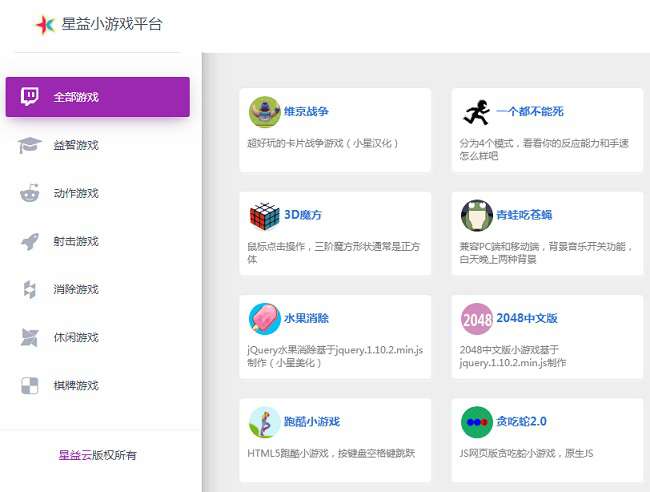Open the 2048中文版 title link
Screen dimensions: 650x492
526,318
